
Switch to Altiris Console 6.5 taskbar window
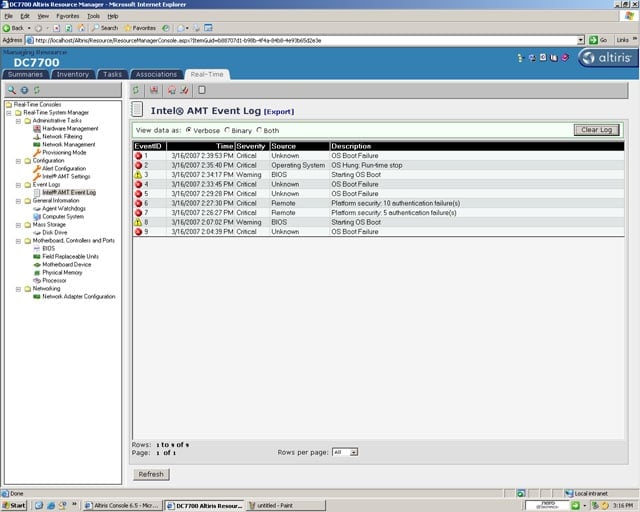point(122,505)
